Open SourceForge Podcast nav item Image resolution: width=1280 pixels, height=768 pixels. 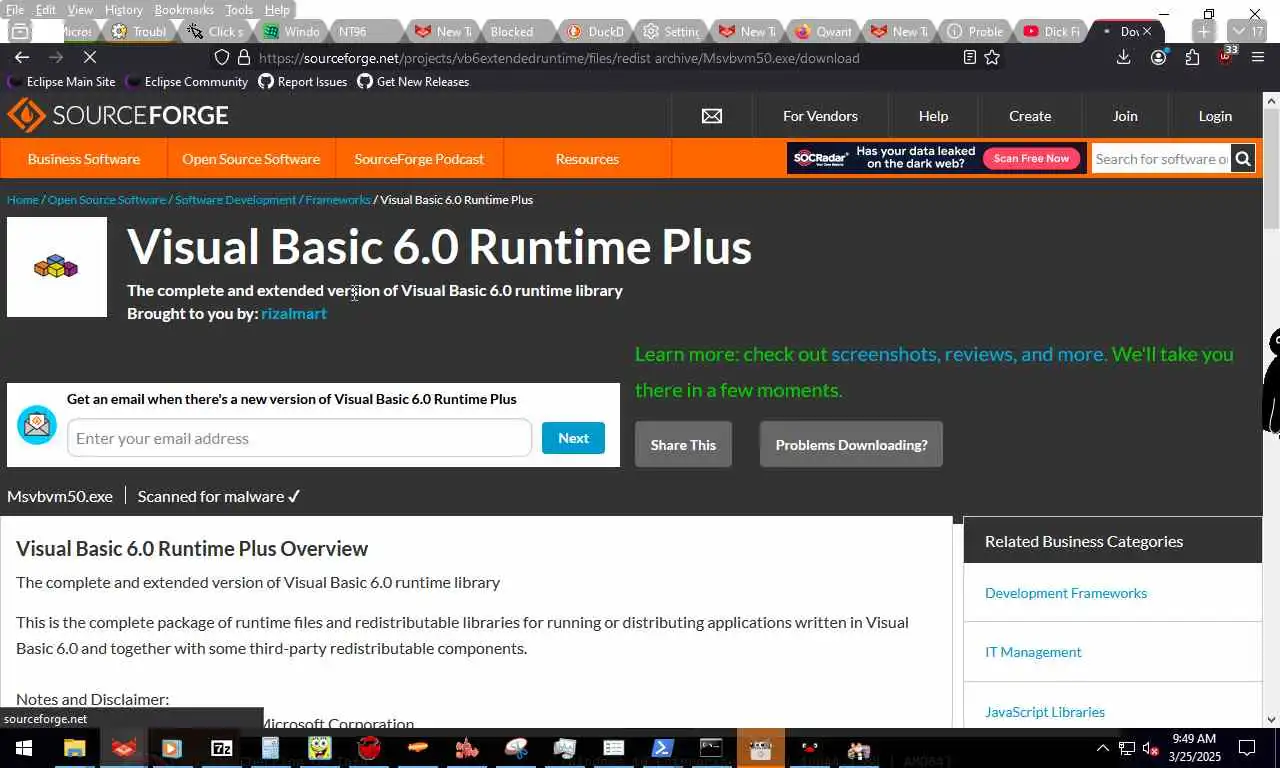pyautogui.click(x=419, y=159)
